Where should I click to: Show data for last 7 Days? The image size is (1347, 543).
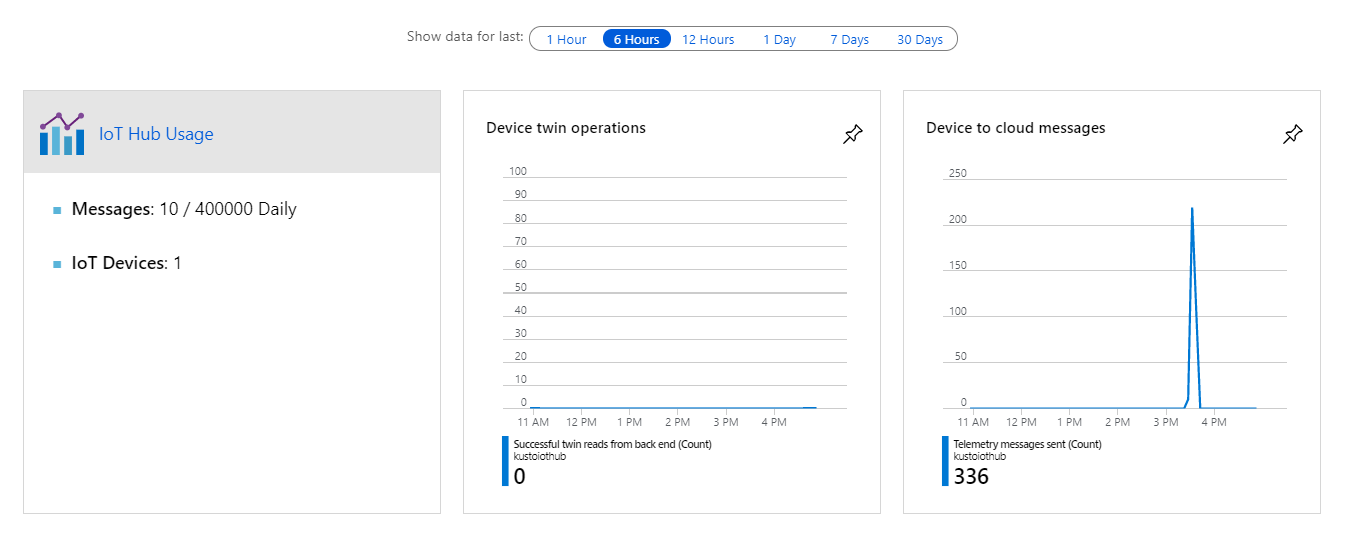(x=849, y=40)
